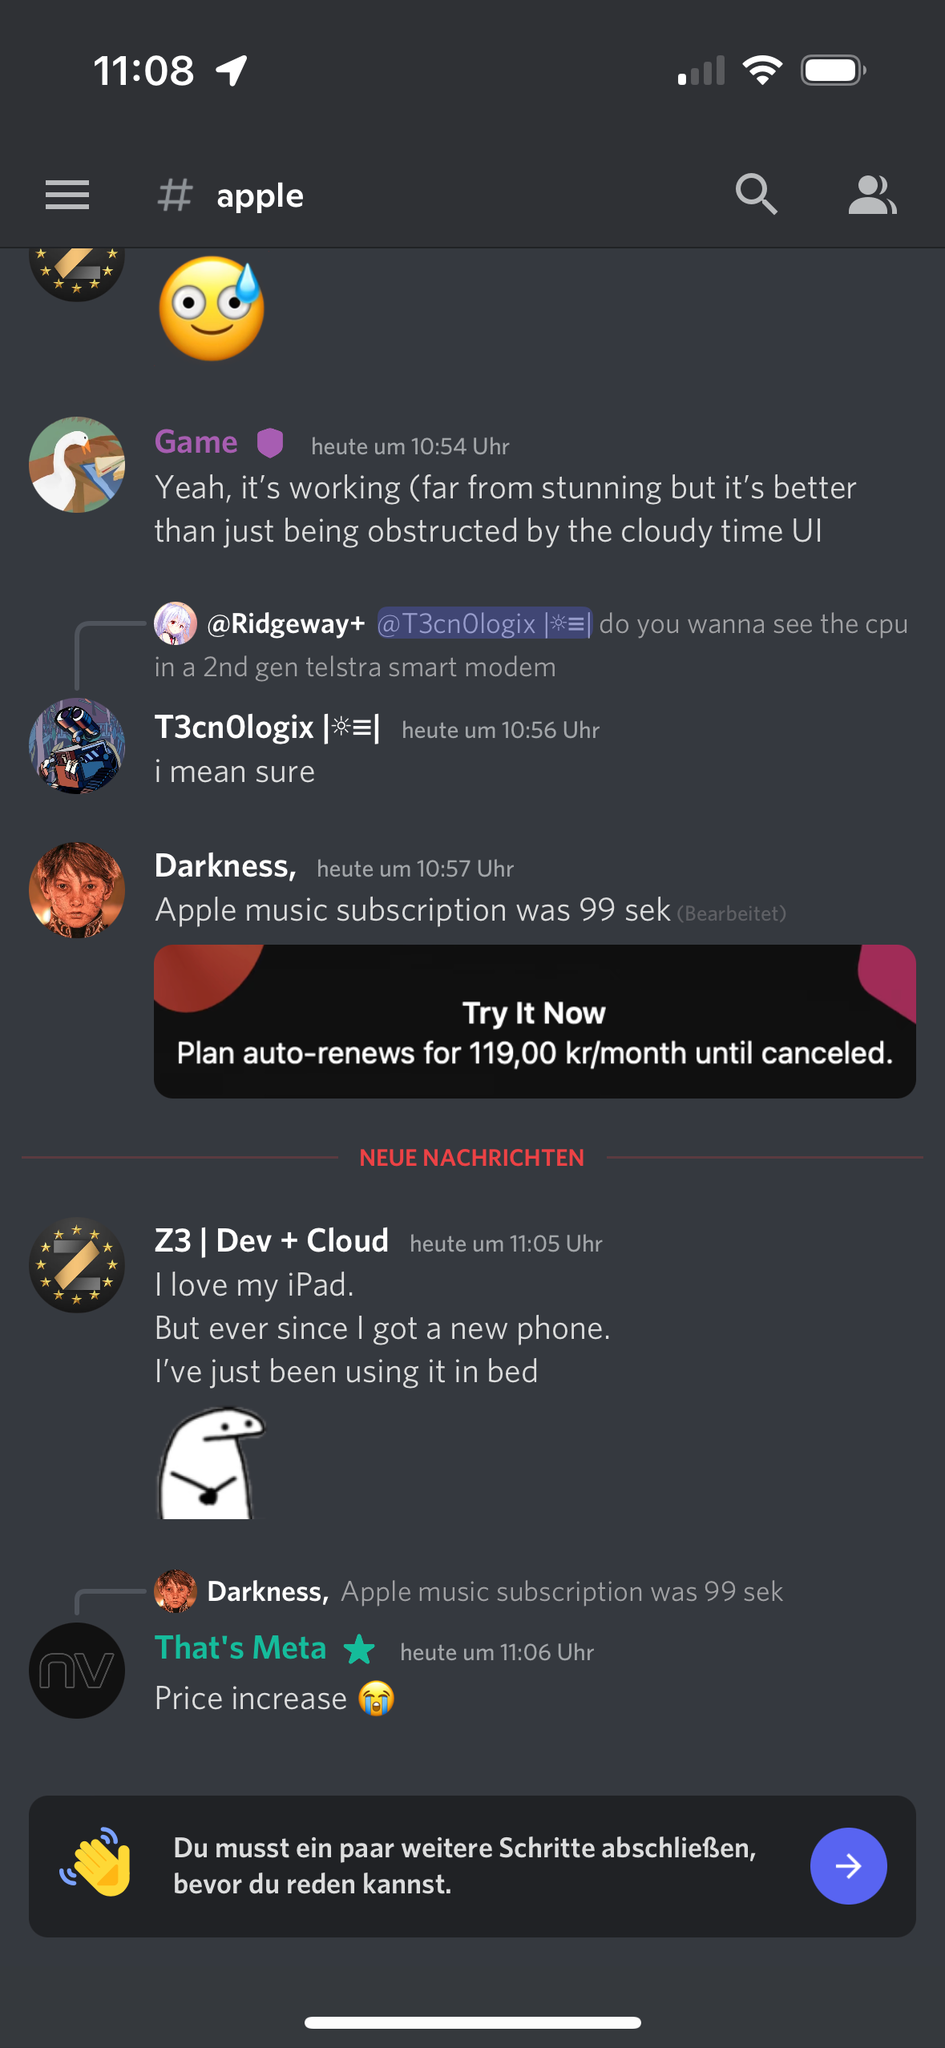Screen dimensions: 945x2048
Task: Tap the blue arrow to continue steps
Action: 848,1866
